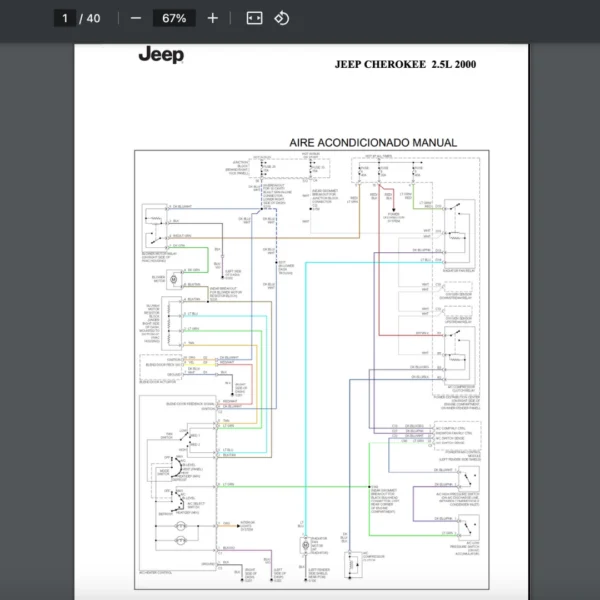Click the blower motor symbol in diagram
600x600 pixels.
(174, 277)
